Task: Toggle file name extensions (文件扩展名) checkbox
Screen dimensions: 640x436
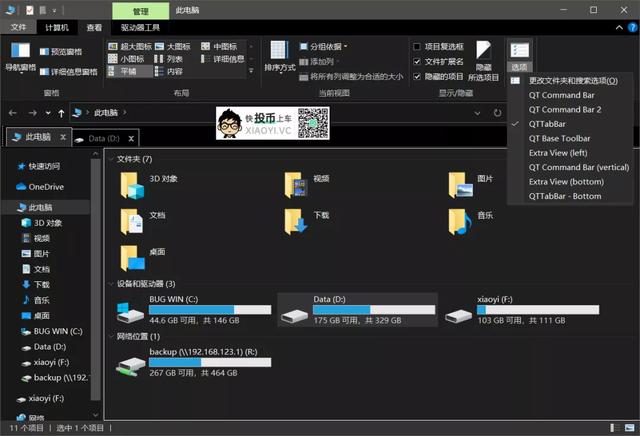Action: coord(417,62)
